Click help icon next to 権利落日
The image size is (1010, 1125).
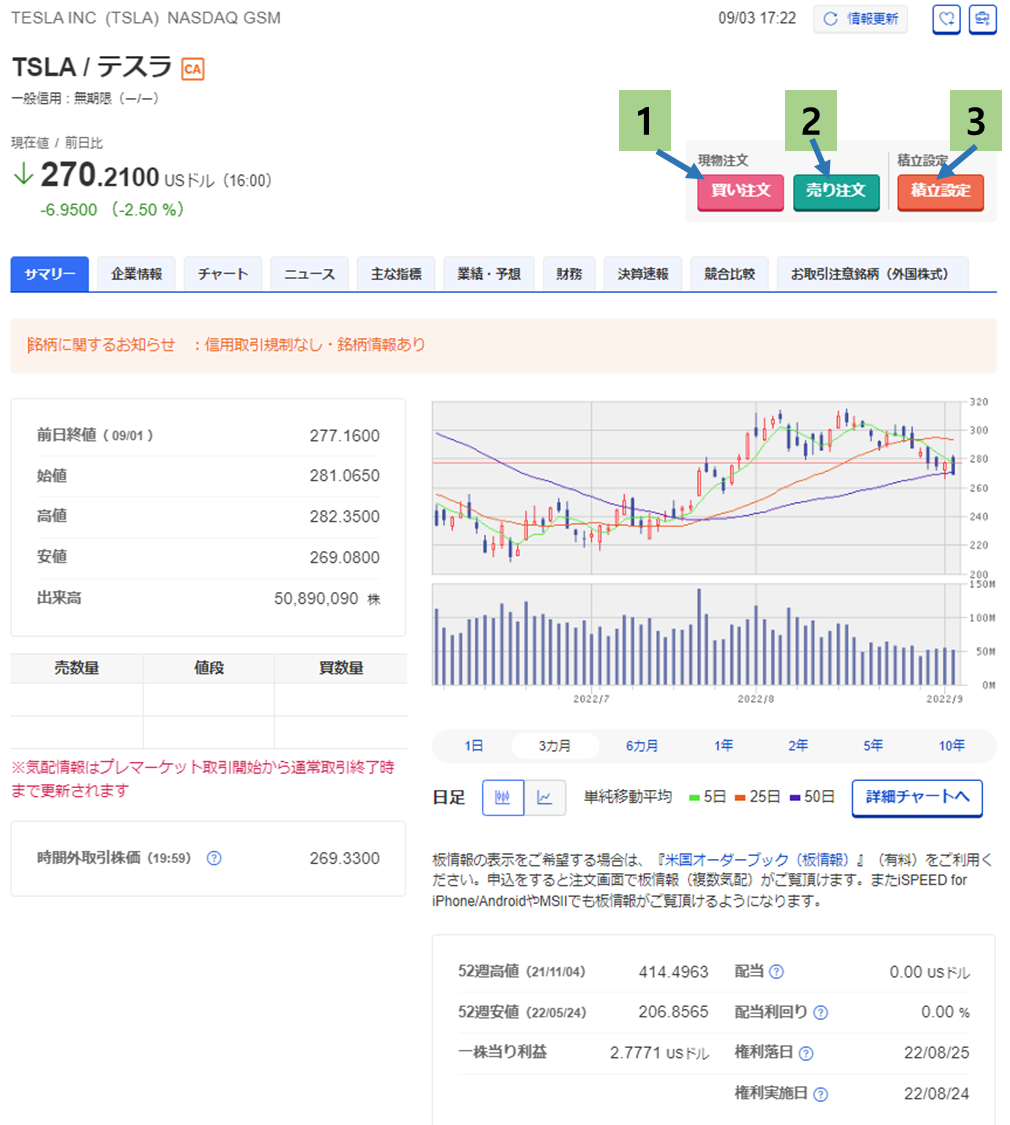(806, 1053)
